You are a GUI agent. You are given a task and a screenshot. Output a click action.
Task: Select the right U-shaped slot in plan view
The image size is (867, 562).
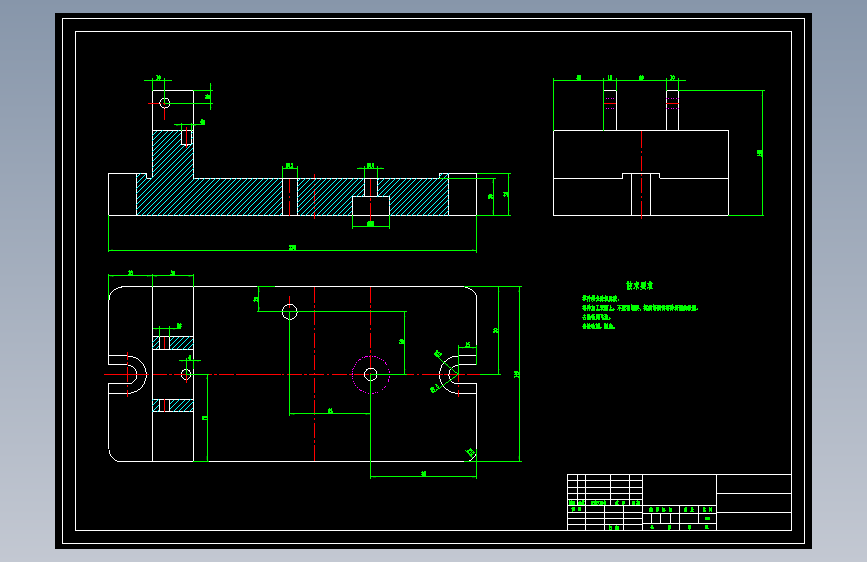[458, 374]
